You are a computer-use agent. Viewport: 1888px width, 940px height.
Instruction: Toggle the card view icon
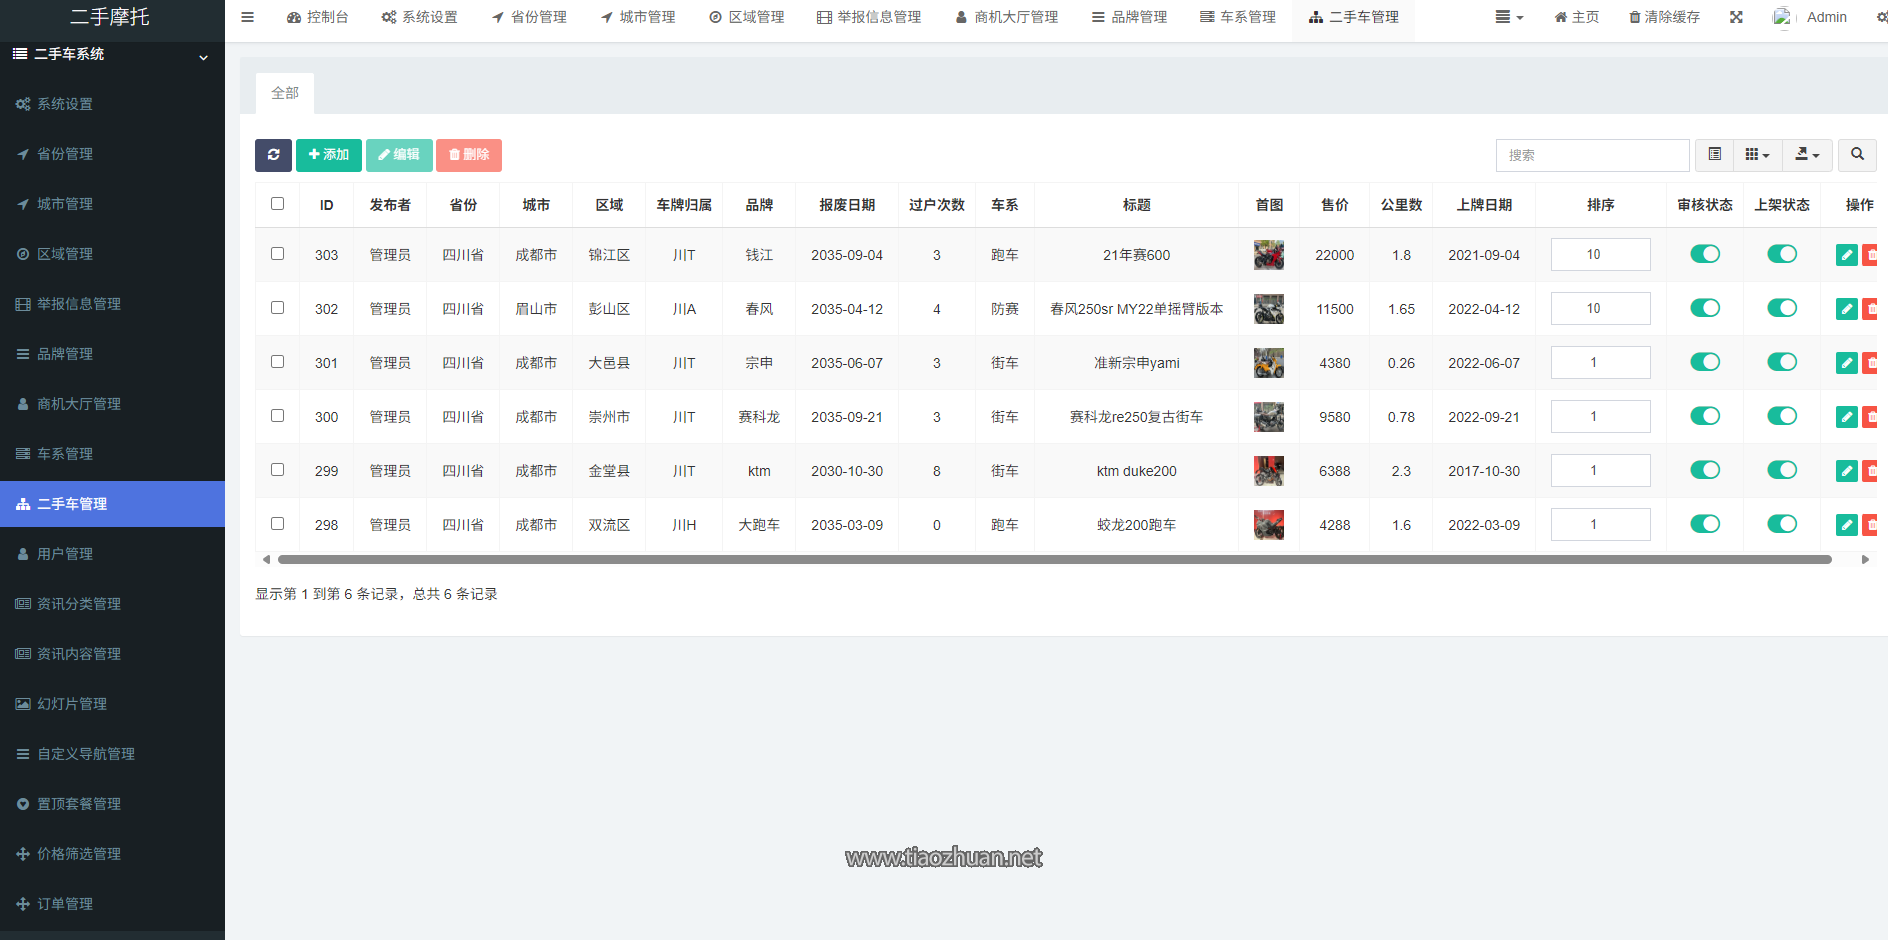pos(1714,155)
